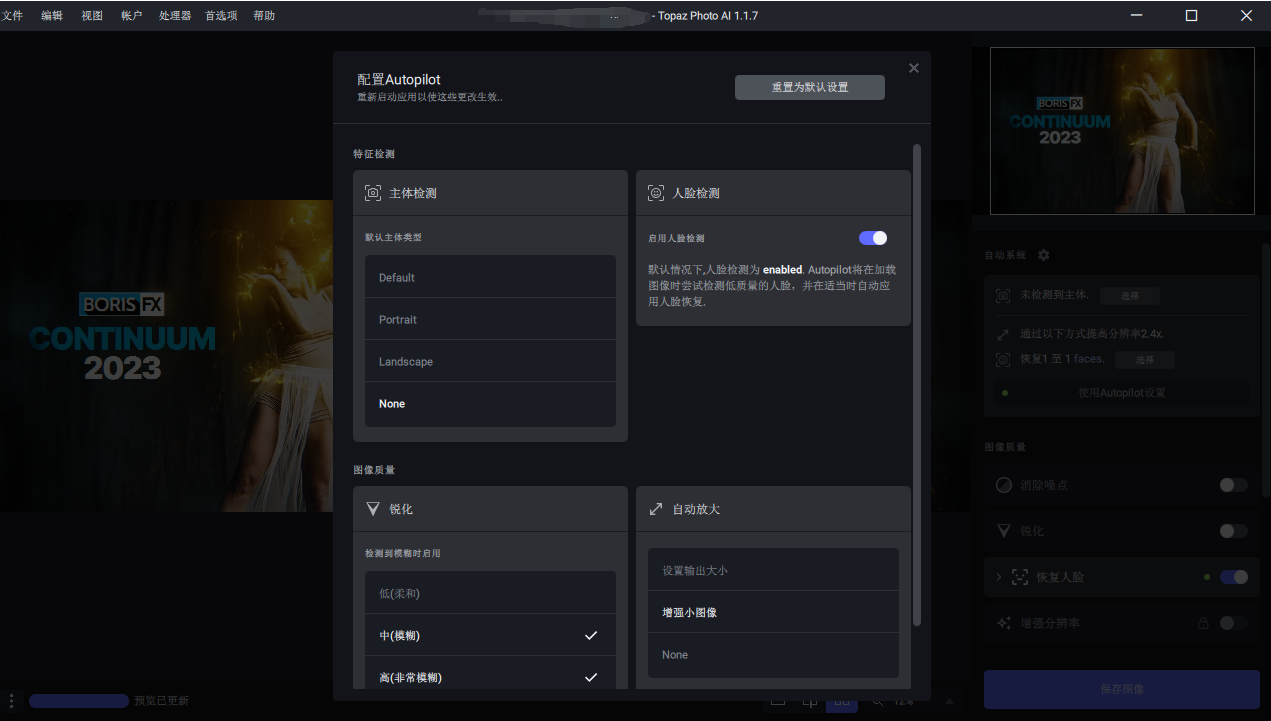
Task: Click 重置为默认设置 button
Action: [810, 87]
